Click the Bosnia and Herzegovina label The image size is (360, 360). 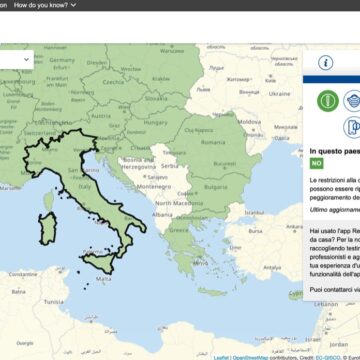point(138,163)
